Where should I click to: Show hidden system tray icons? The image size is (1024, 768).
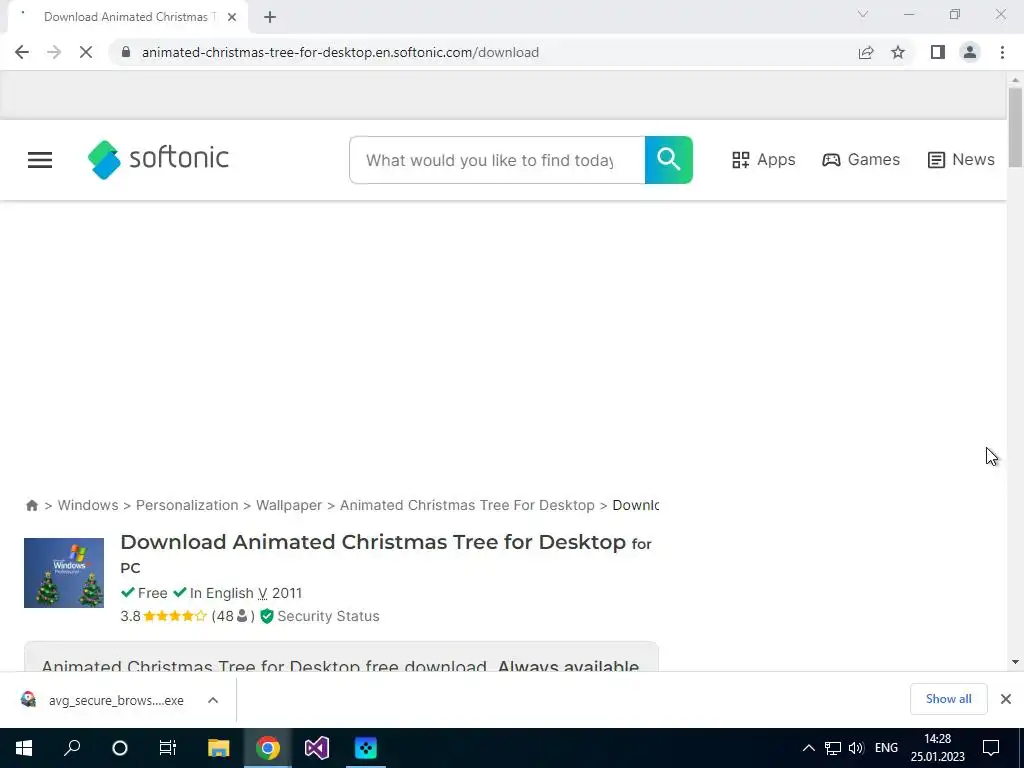click(x=808, y=748)
